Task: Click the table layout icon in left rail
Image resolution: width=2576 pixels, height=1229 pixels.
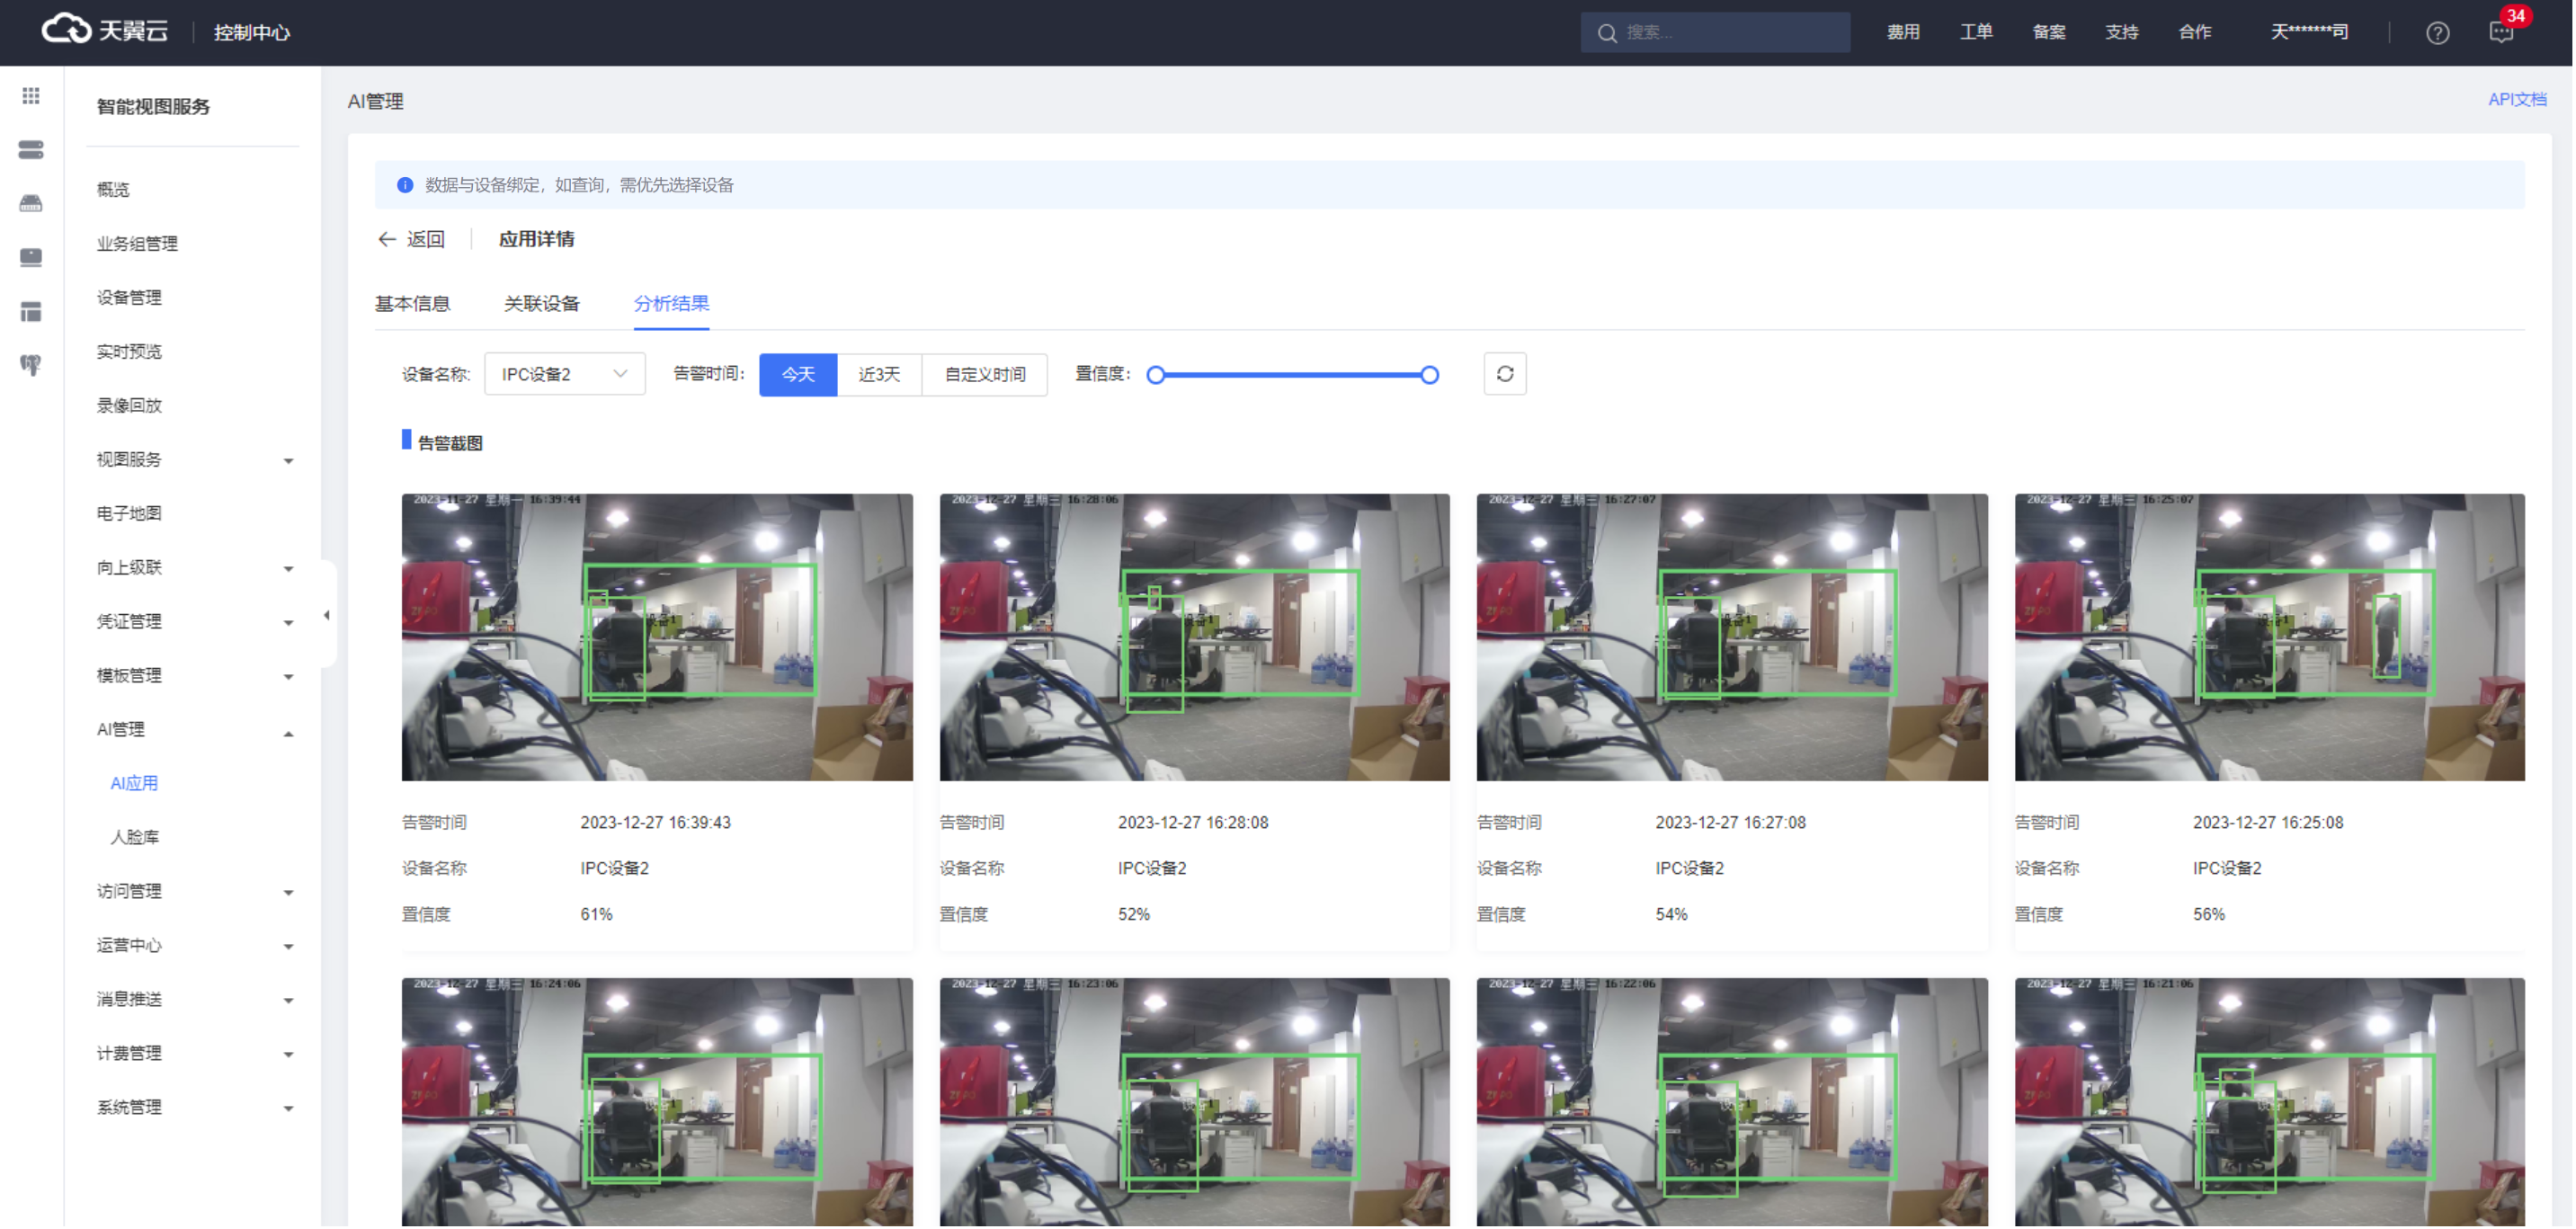Action: (x=31, y=312)
